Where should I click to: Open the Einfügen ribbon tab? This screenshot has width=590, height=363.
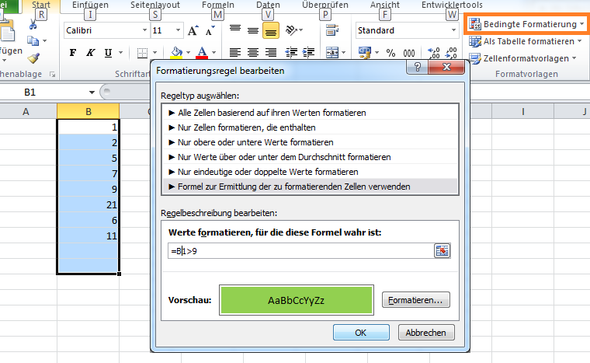90,5
